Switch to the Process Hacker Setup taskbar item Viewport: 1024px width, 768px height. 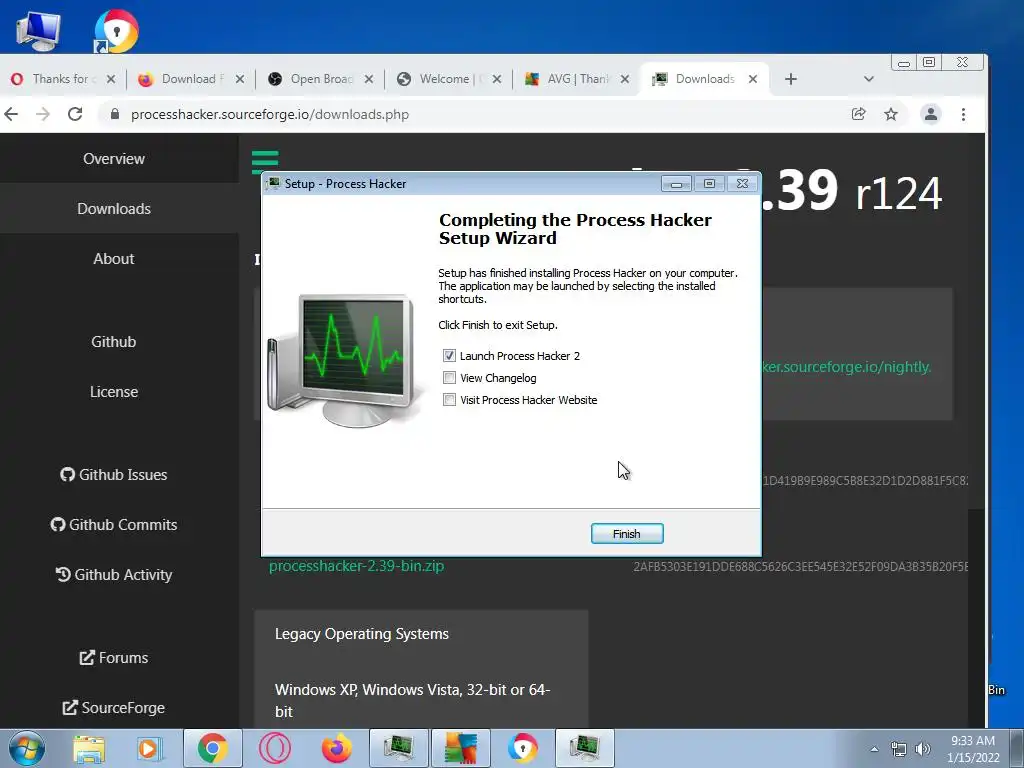click(x=584, y=748)
